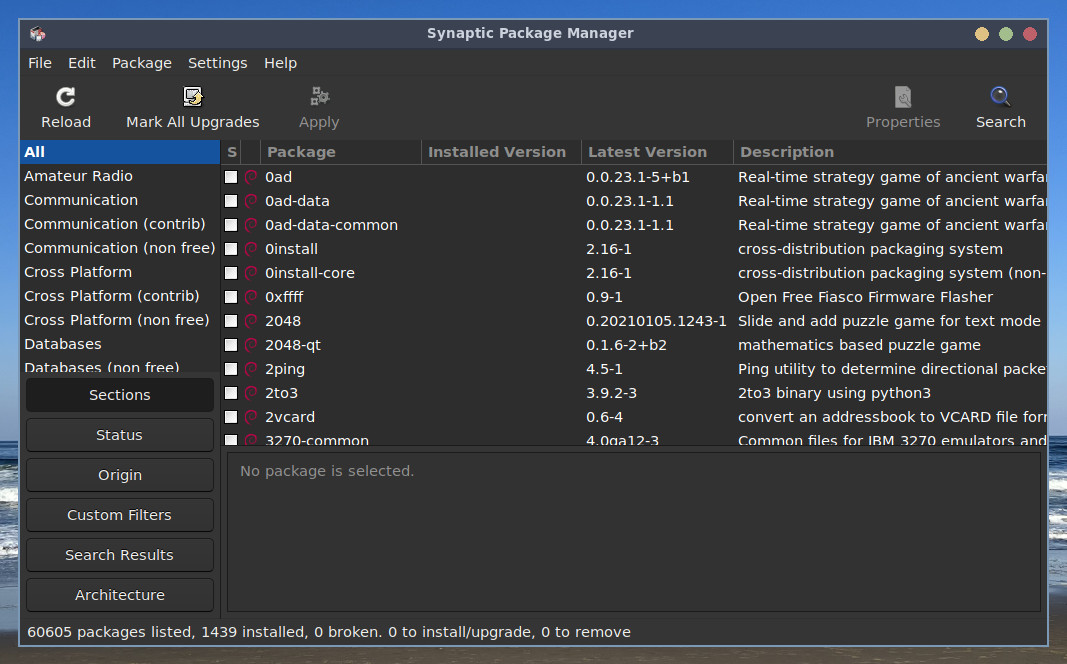1067x664 pixels.
Task: Choose the Cross Platform (non free) section
Action: (x=120, y=320)
